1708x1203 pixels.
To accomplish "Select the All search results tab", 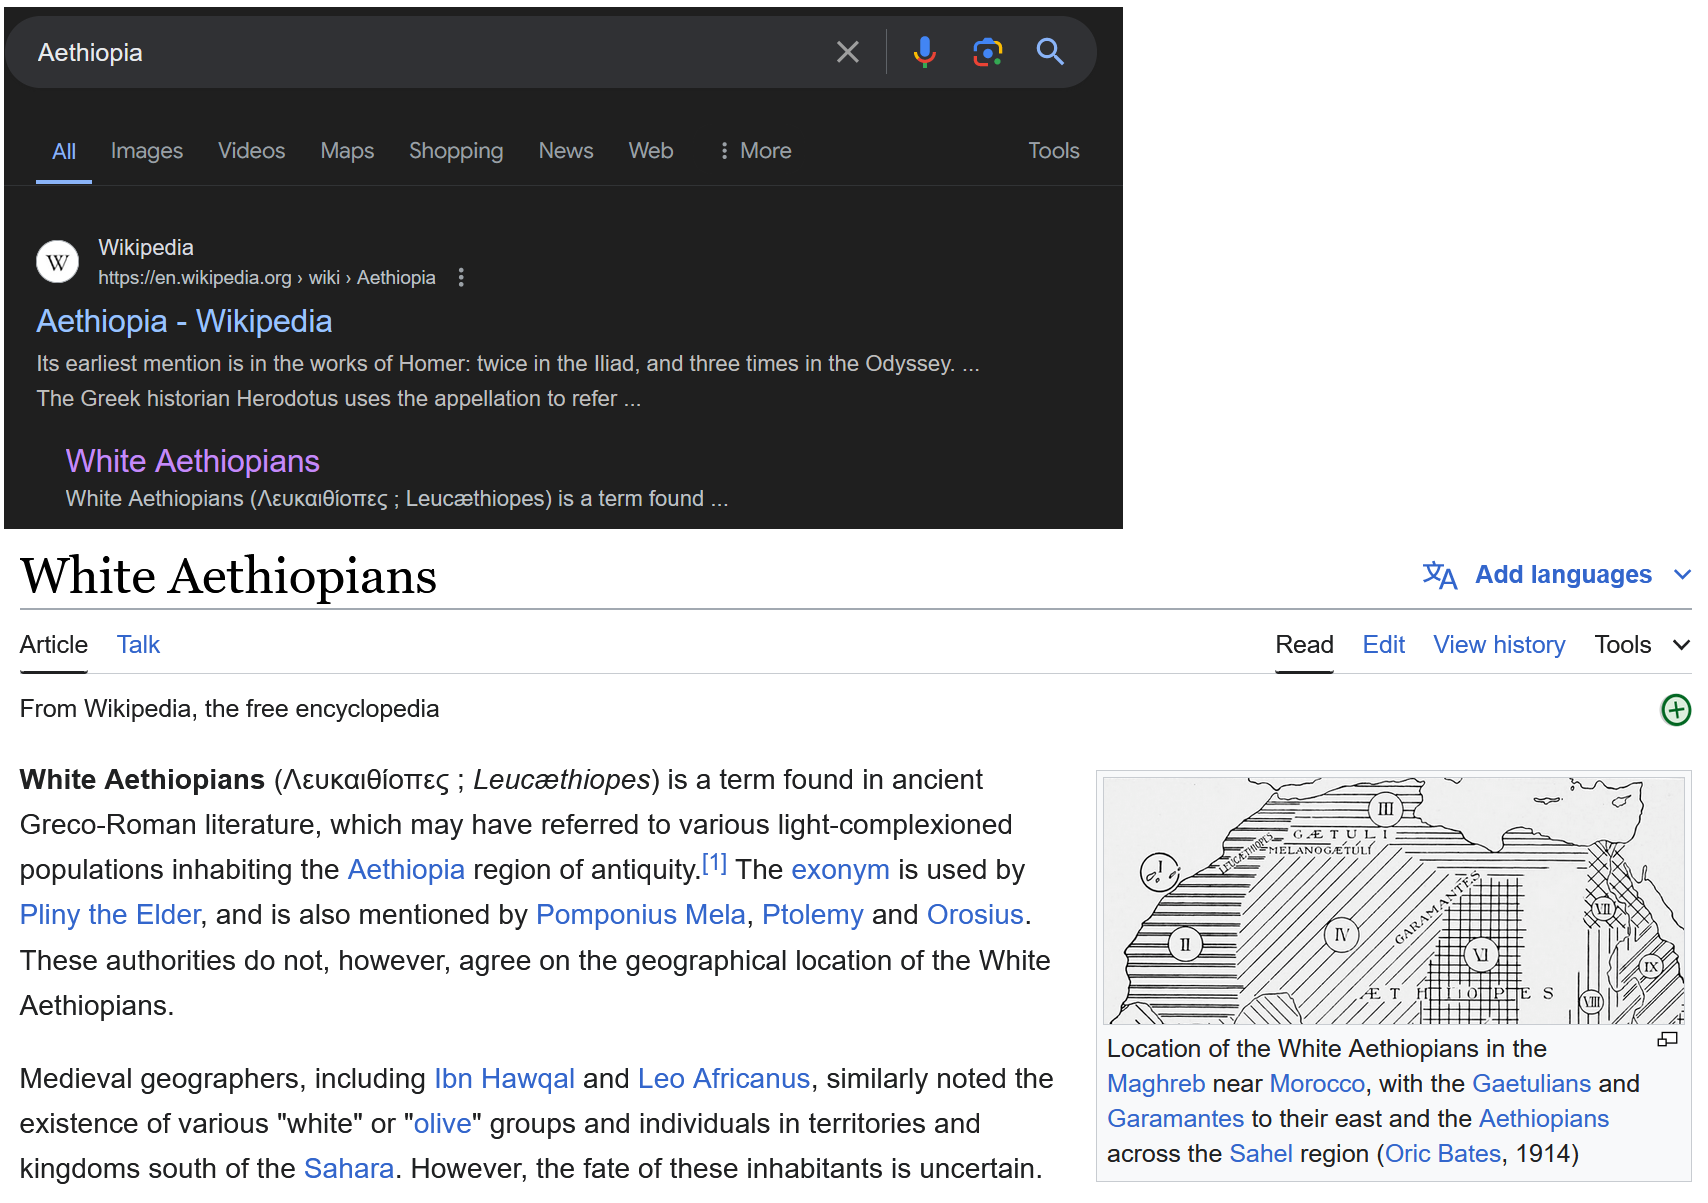I will [64, 151].
